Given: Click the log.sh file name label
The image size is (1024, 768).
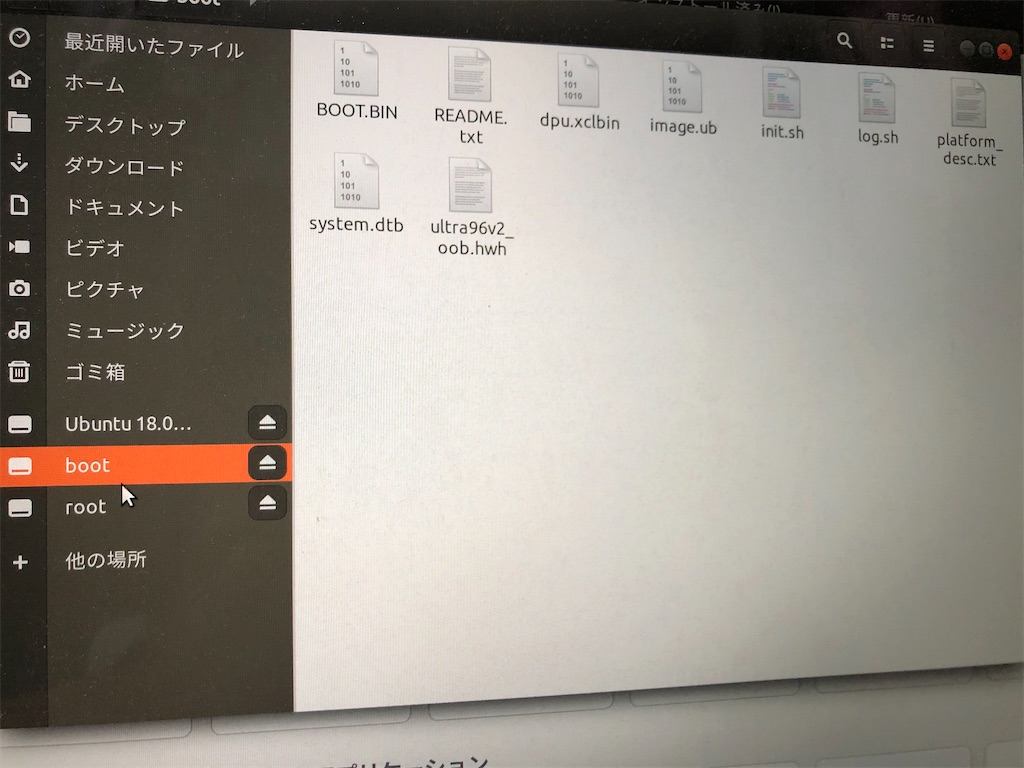Looking at the screenshot, I should click(878, 136).
